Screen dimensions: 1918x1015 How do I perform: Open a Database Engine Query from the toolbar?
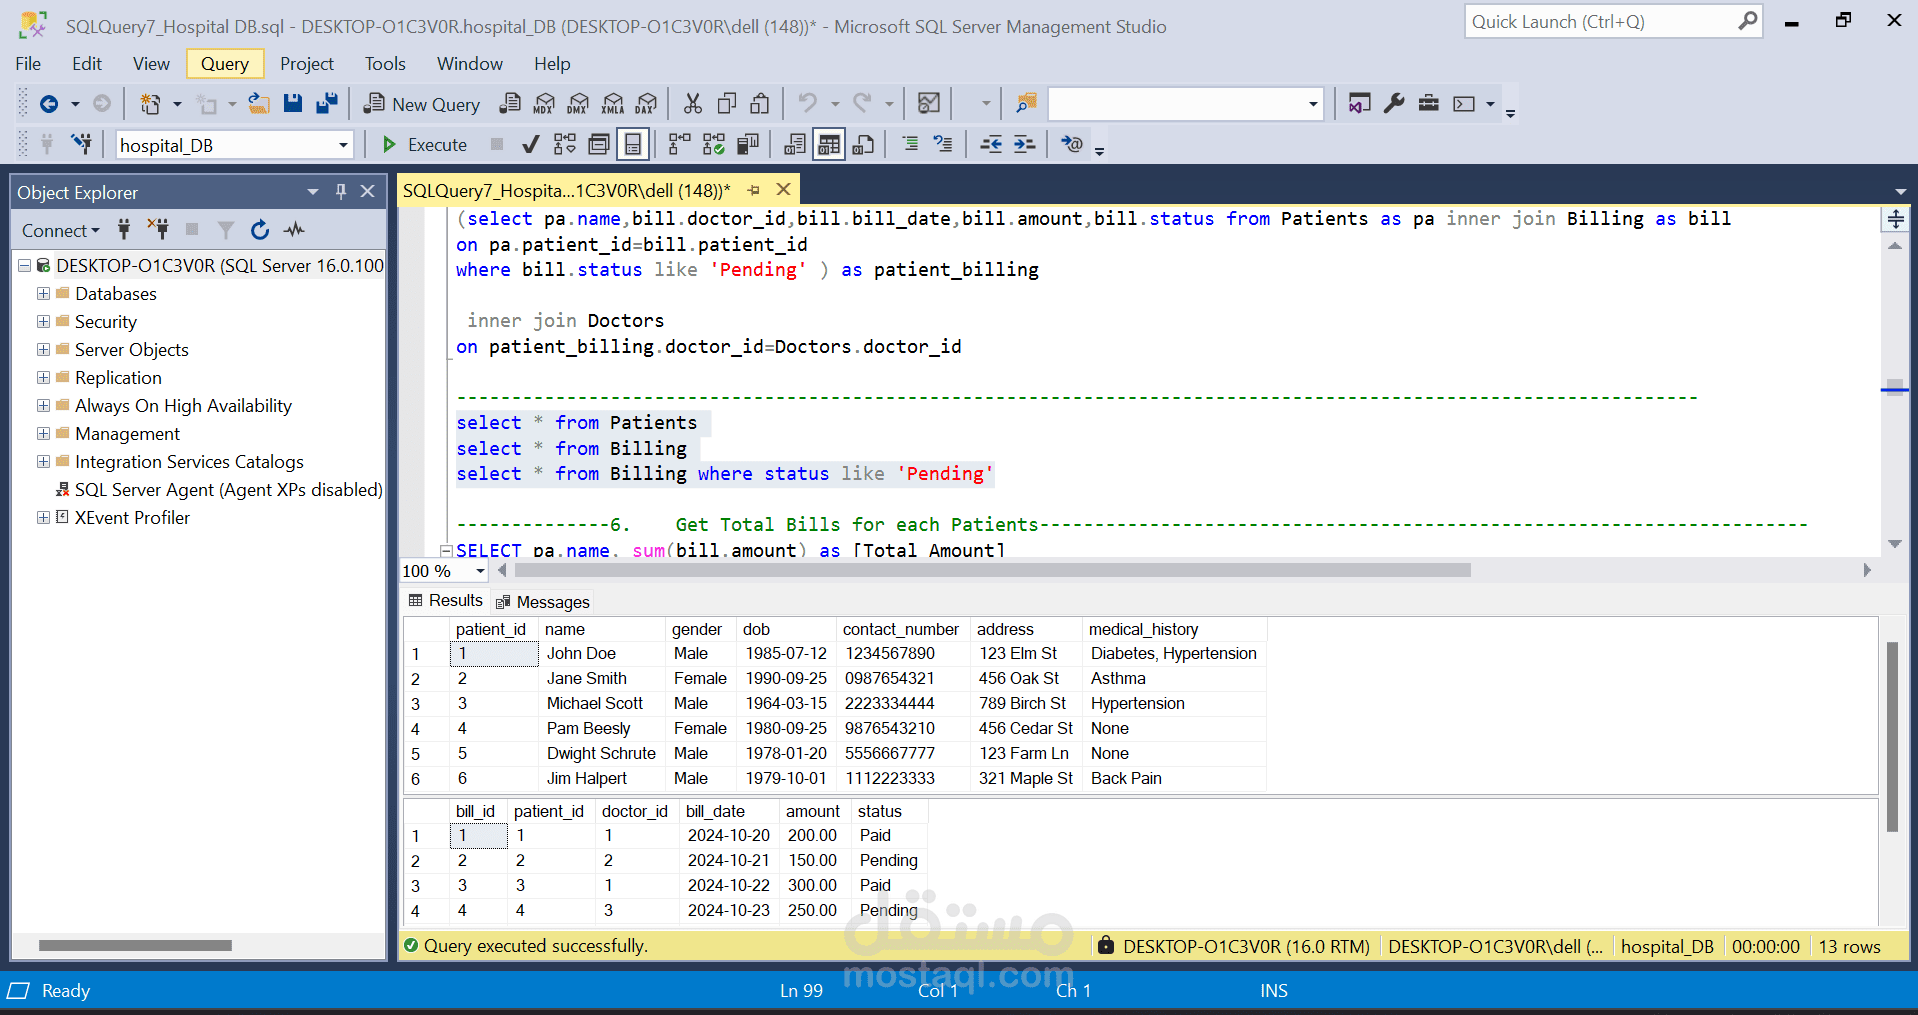[x=510, y=104]
